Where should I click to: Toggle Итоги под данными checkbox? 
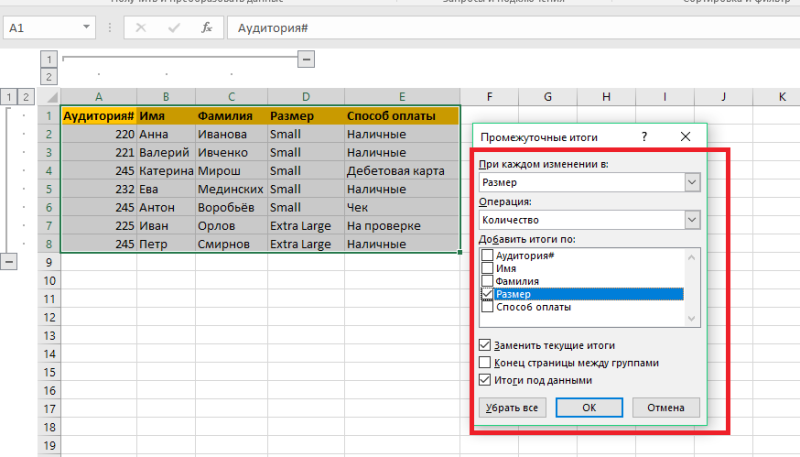coord(485,380)
